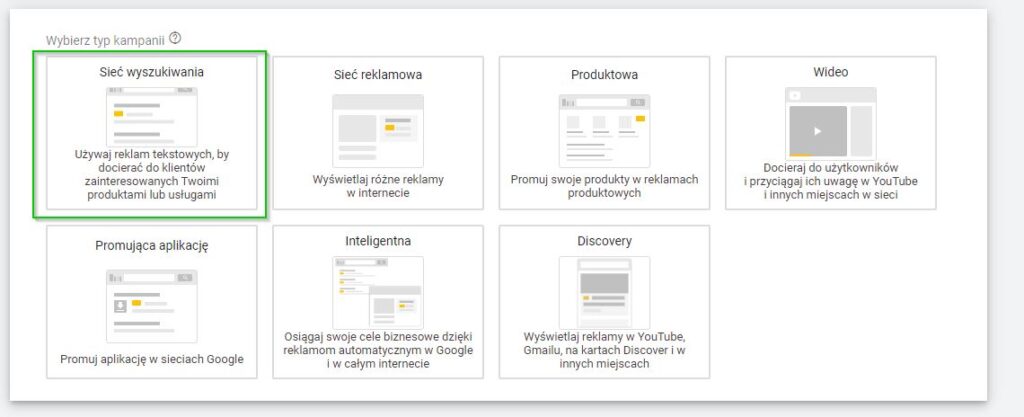Open the help icon next to Wybierz typ kampanii
The height and width of the screenshot is (417, 1024).
pyautogui.click(x=174, y=39)
